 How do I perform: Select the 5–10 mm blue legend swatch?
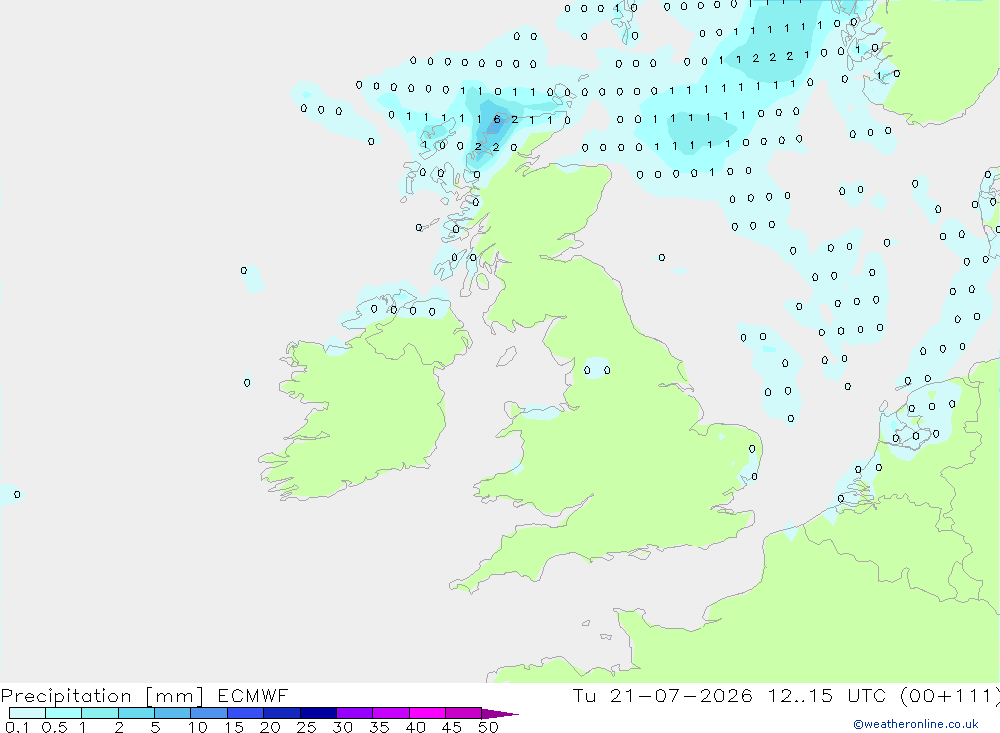173,713
